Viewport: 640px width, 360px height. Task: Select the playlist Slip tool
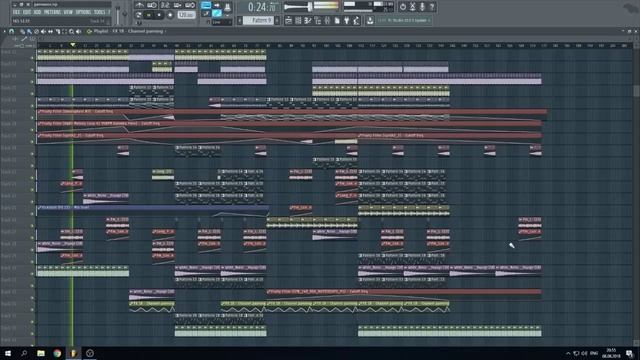[50, 31]
